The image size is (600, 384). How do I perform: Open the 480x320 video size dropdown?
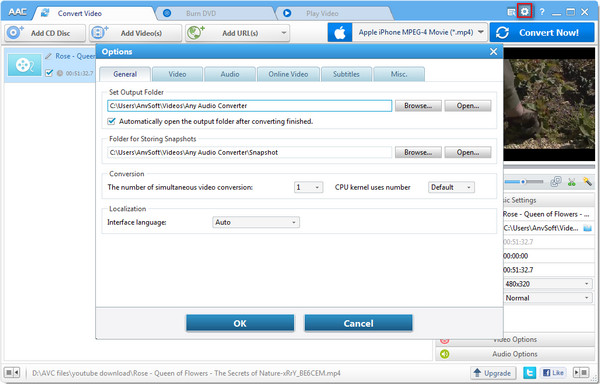pyautogui.click(x=548, y=284)
